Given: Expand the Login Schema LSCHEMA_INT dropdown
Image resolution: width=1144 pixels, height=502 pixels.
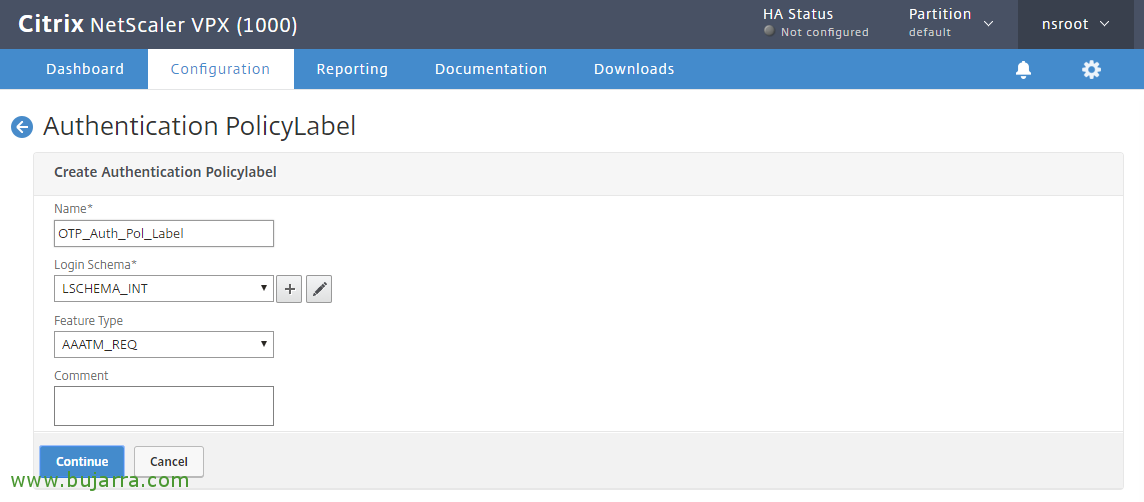Looking at the screenshot, I should click(164, 288).
